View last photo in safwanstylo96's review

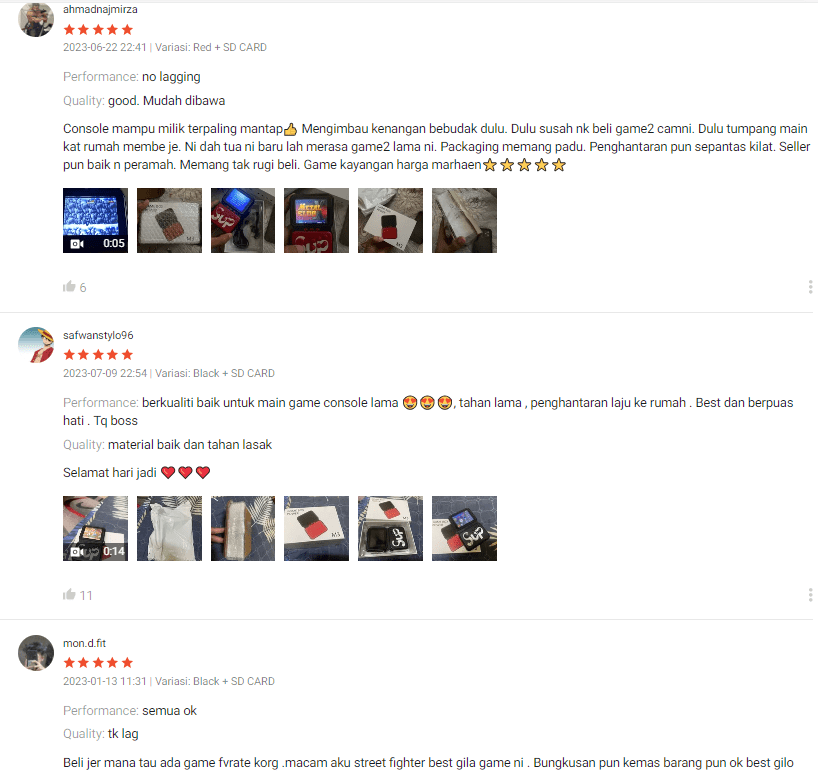coord(464,528)
